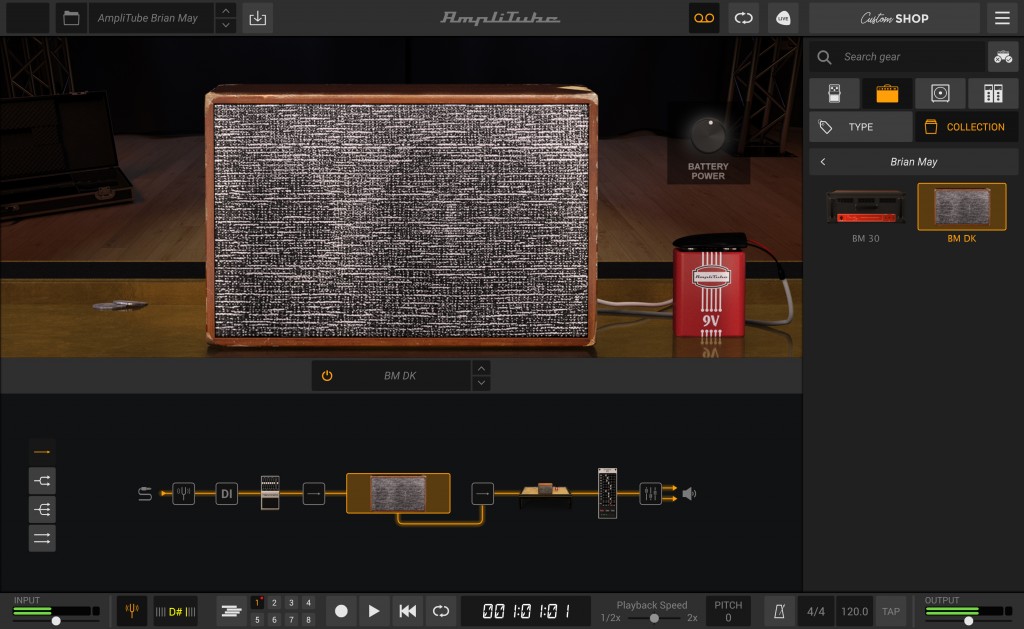Click the save preset download icon
1024x629 pixels.
(257, 18)
